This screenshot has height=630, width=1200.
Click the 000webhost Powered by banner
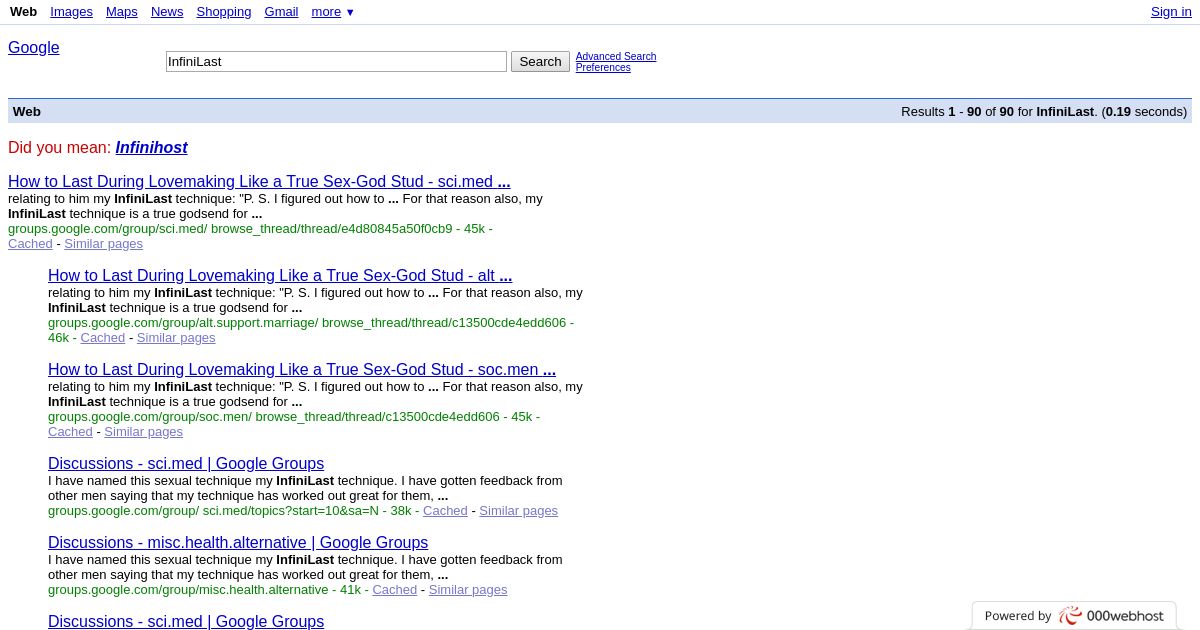1074,616
